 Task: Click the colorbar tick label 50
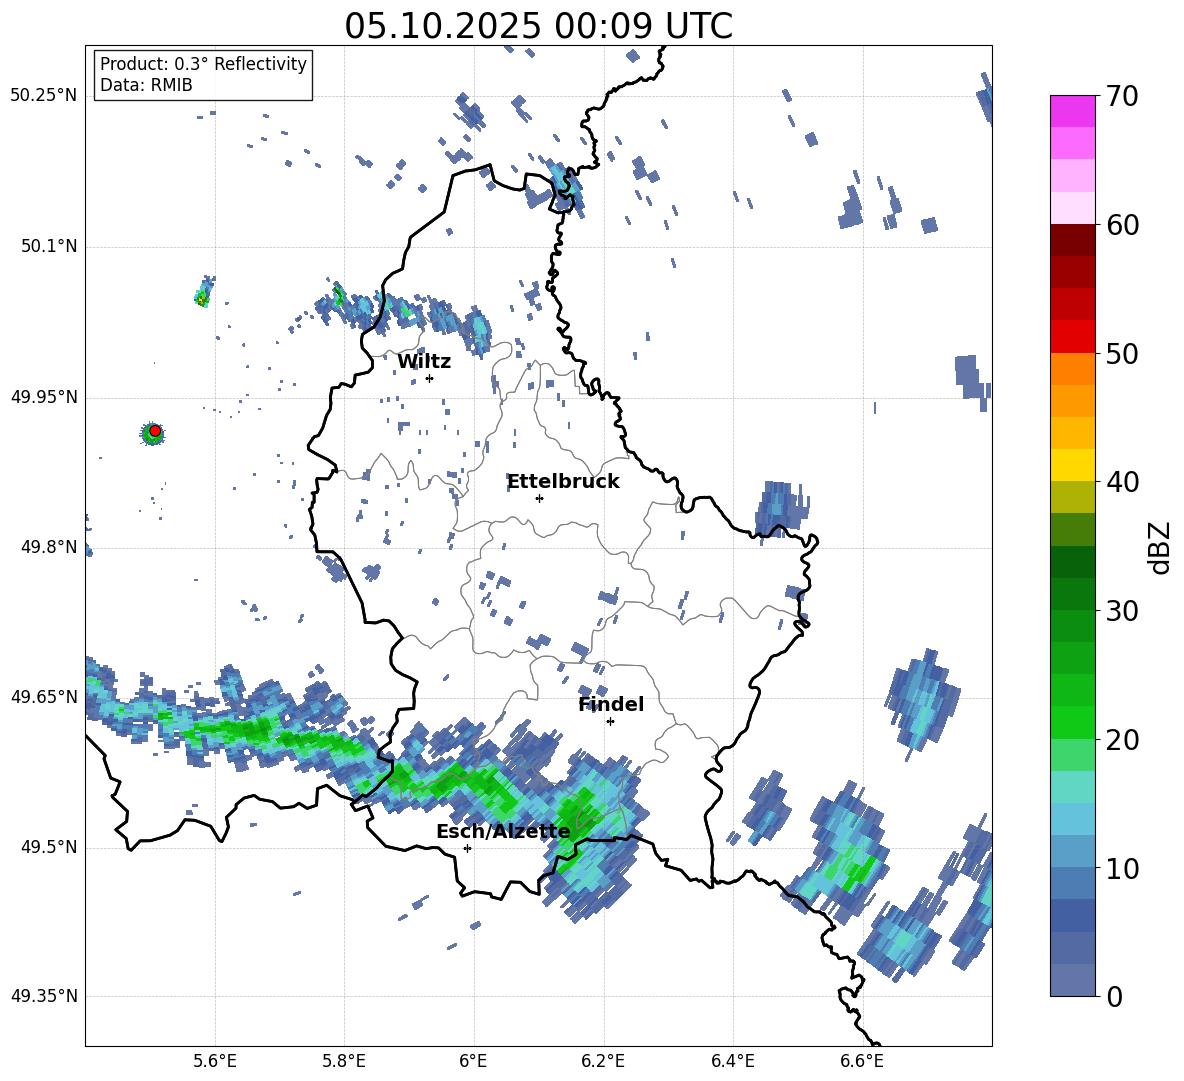(x=1121, y=353)
